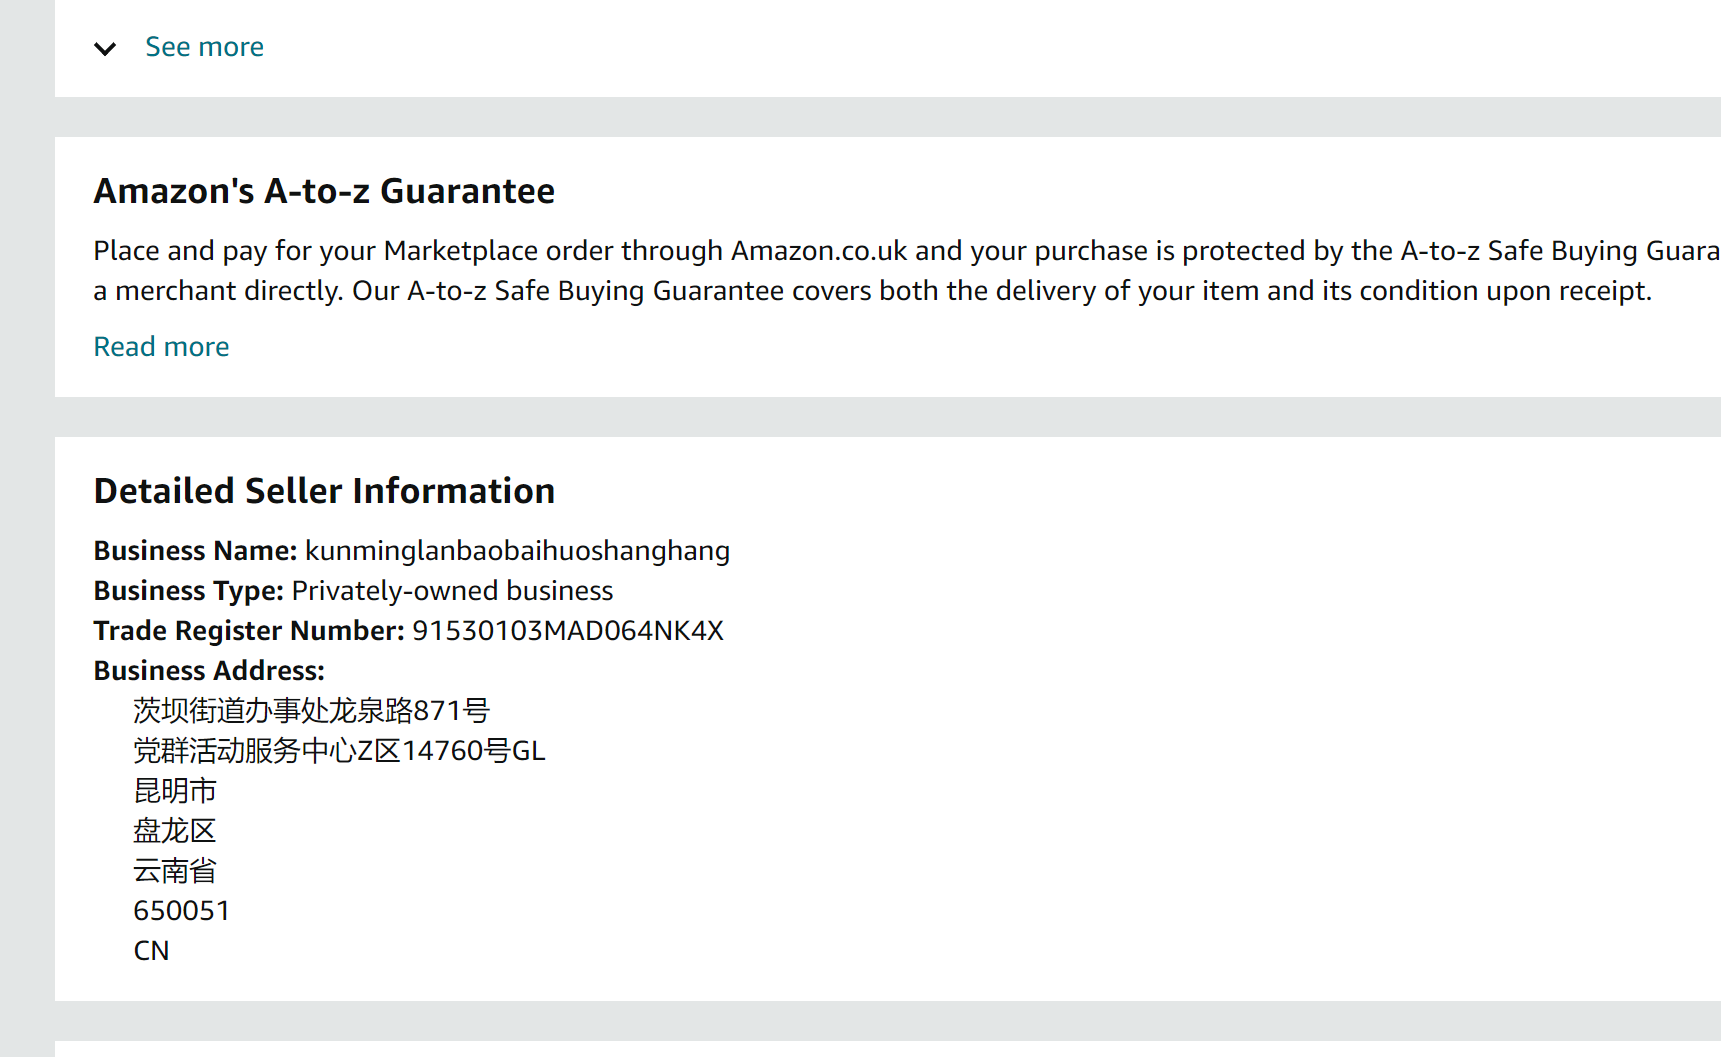
Task: Follow the Read more link
Action: (161, 347)
